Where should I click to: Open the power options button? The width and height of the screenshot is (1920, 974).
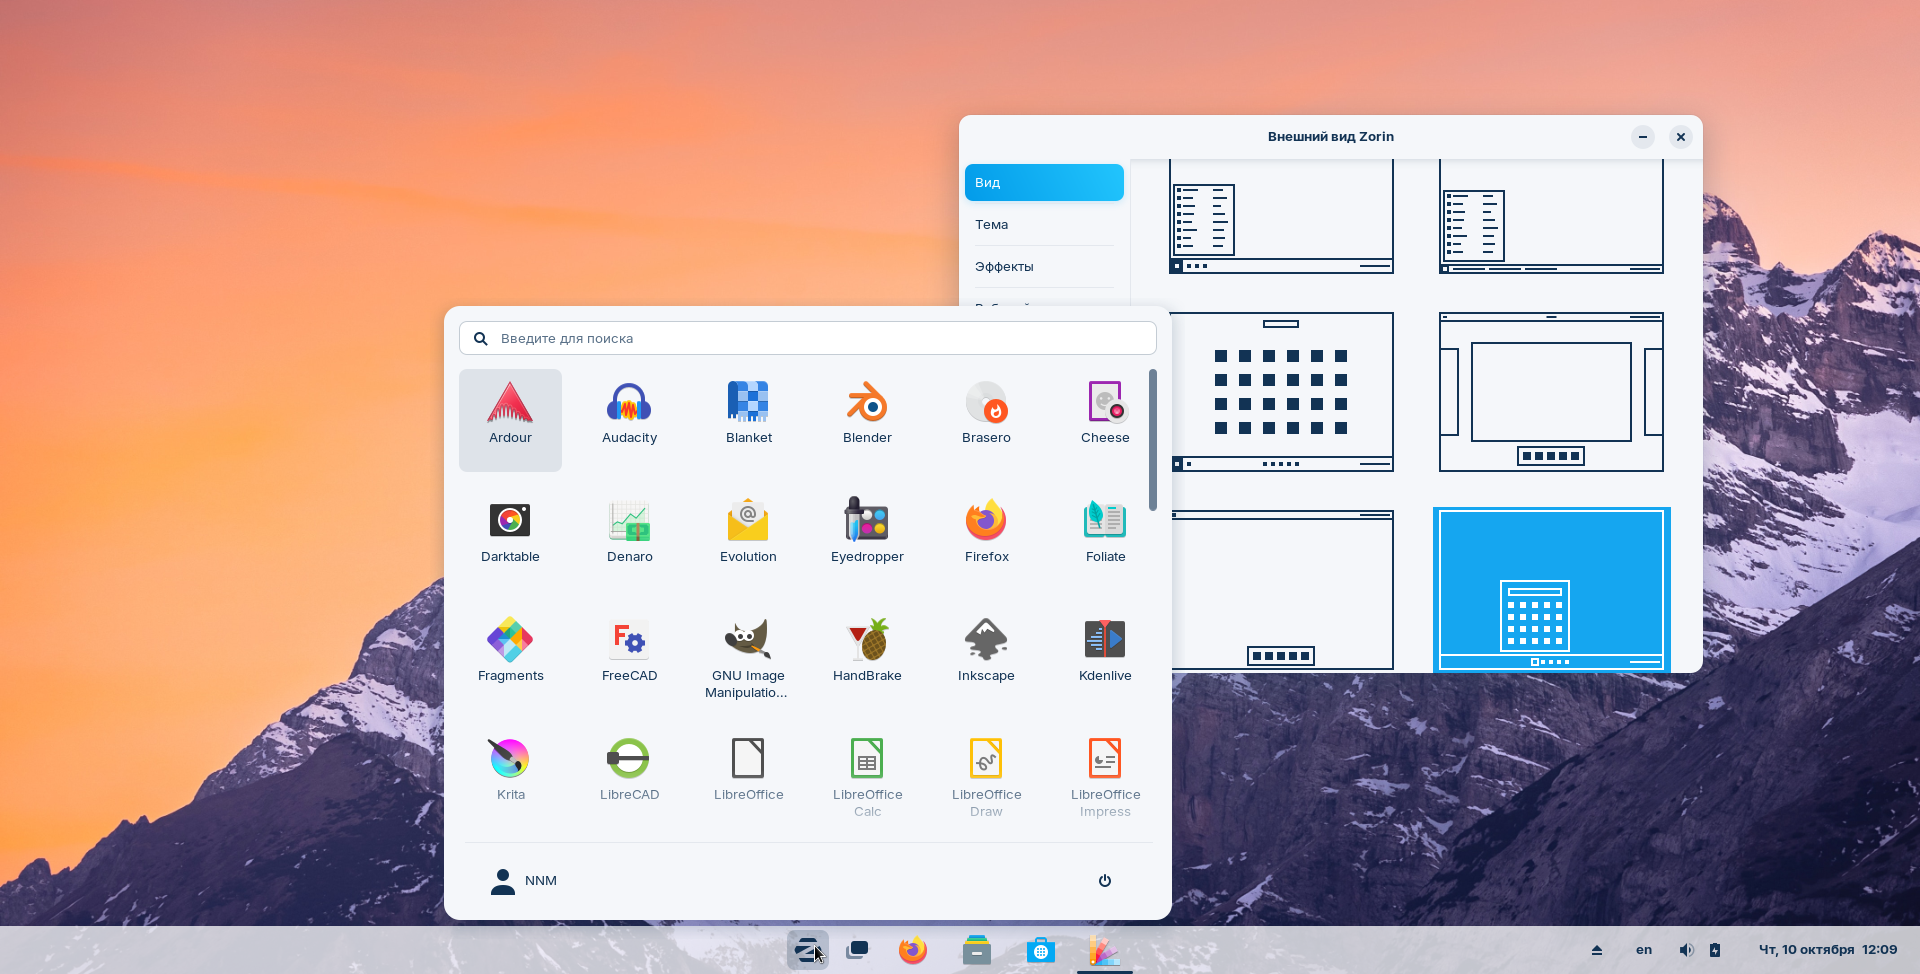[1105, 881]
